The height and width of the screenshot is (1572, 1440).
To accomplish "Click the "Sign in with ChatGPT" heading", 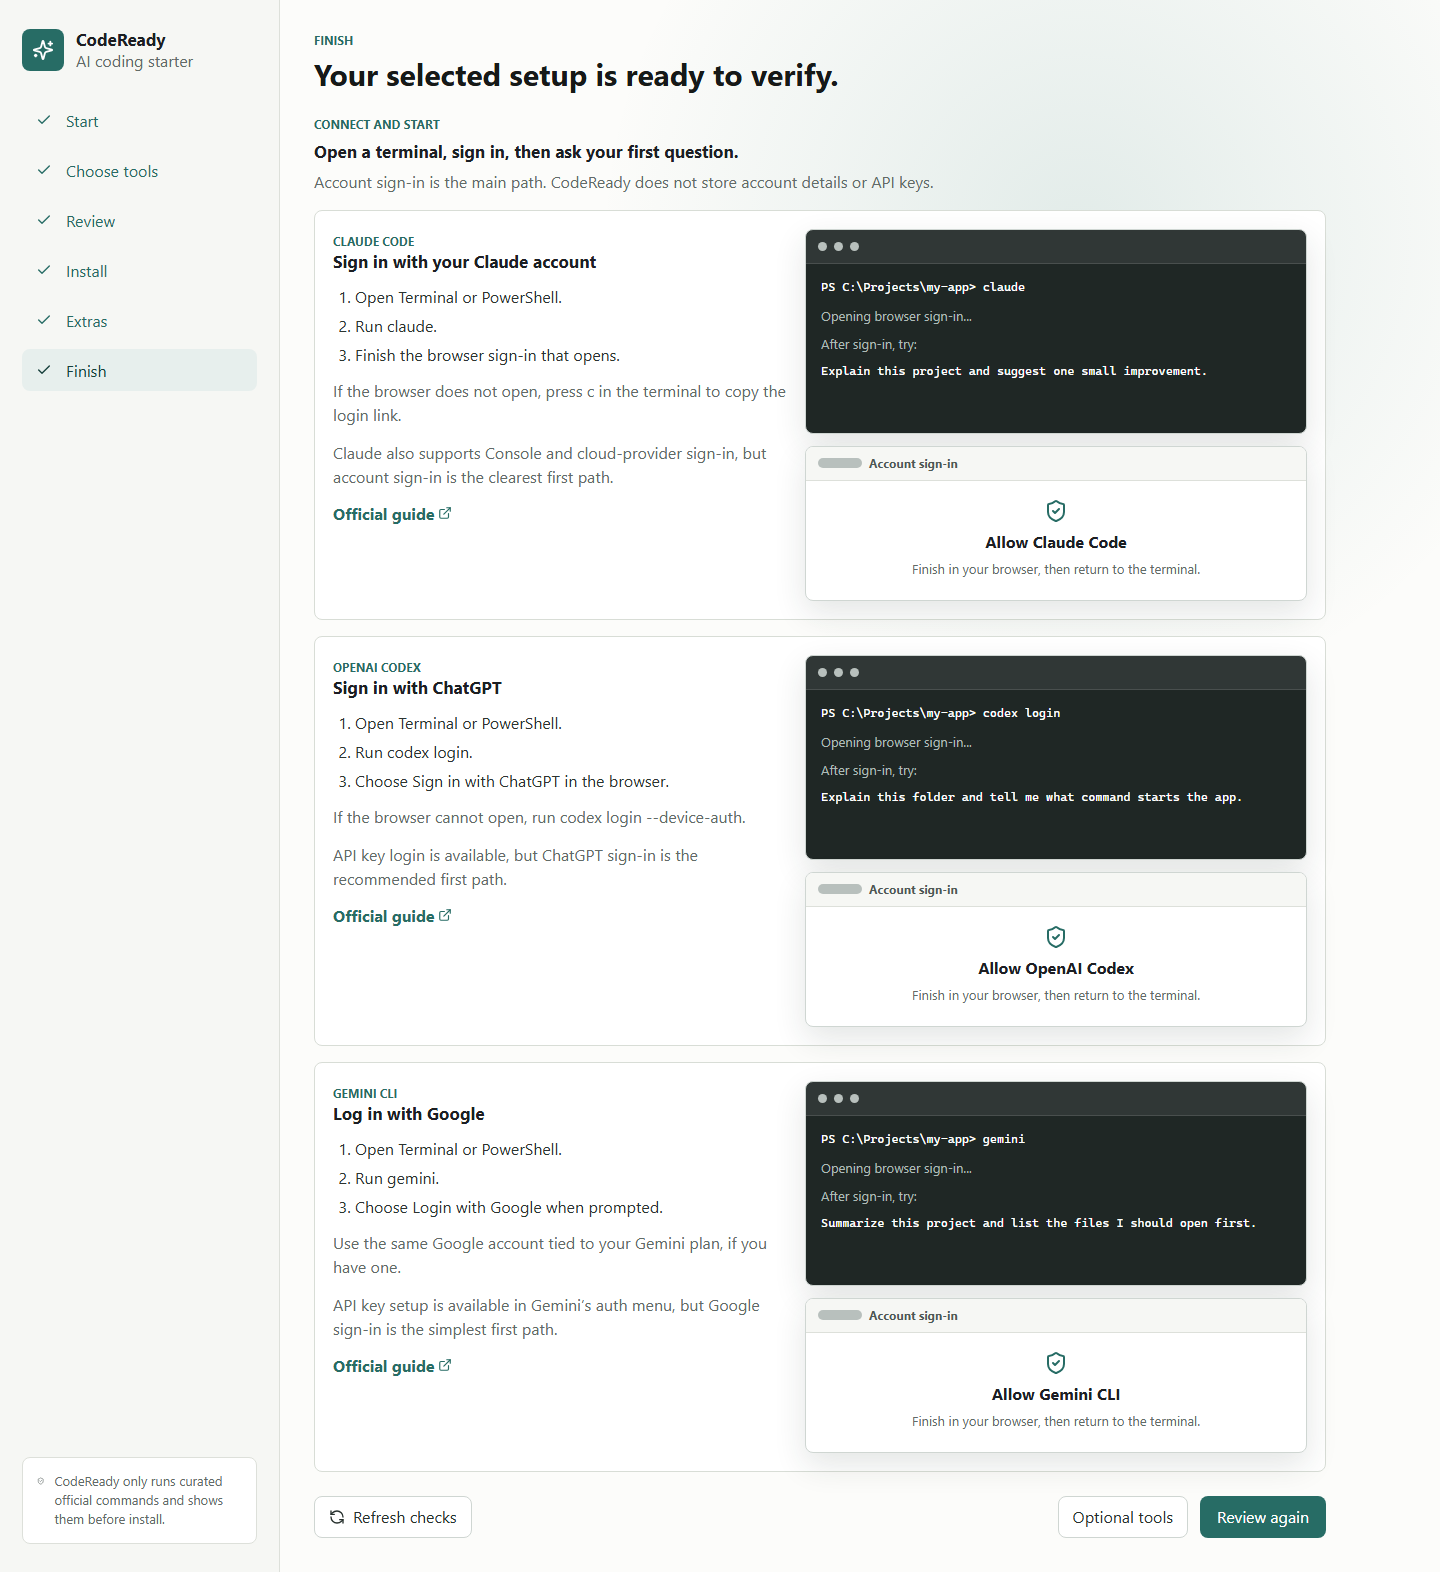I will click(417, 688).
